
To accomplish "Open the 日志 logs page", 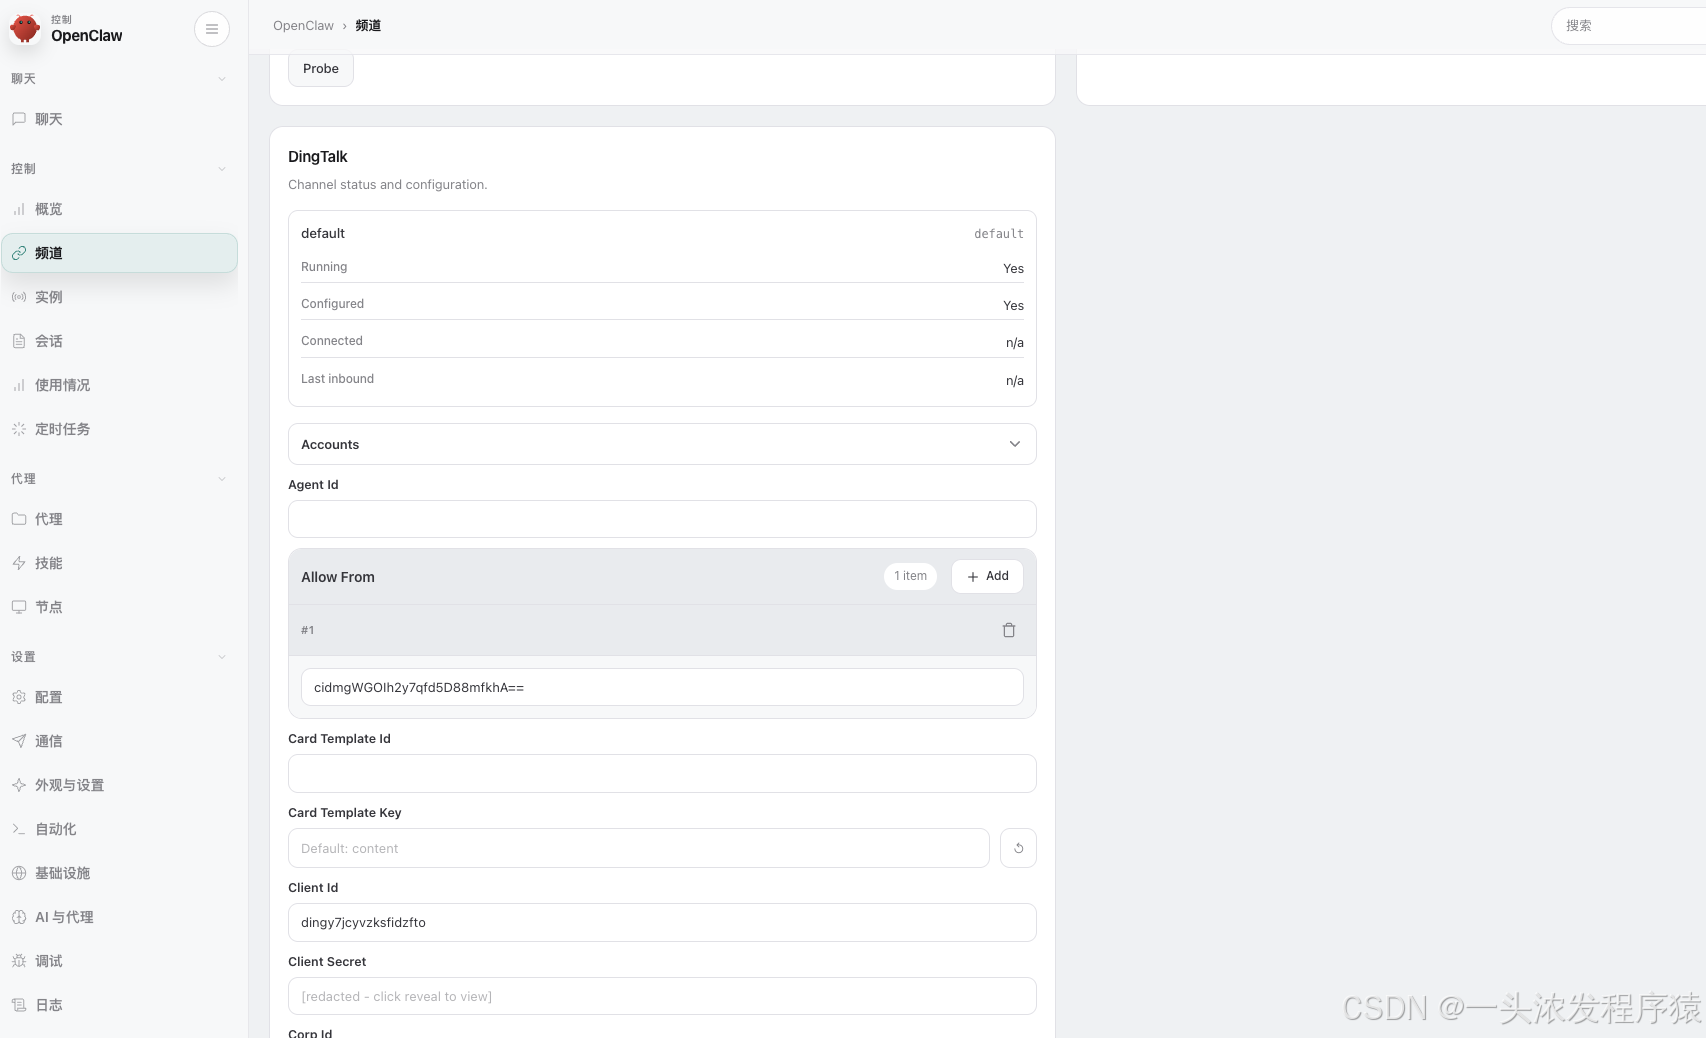I will point(119,1005).
